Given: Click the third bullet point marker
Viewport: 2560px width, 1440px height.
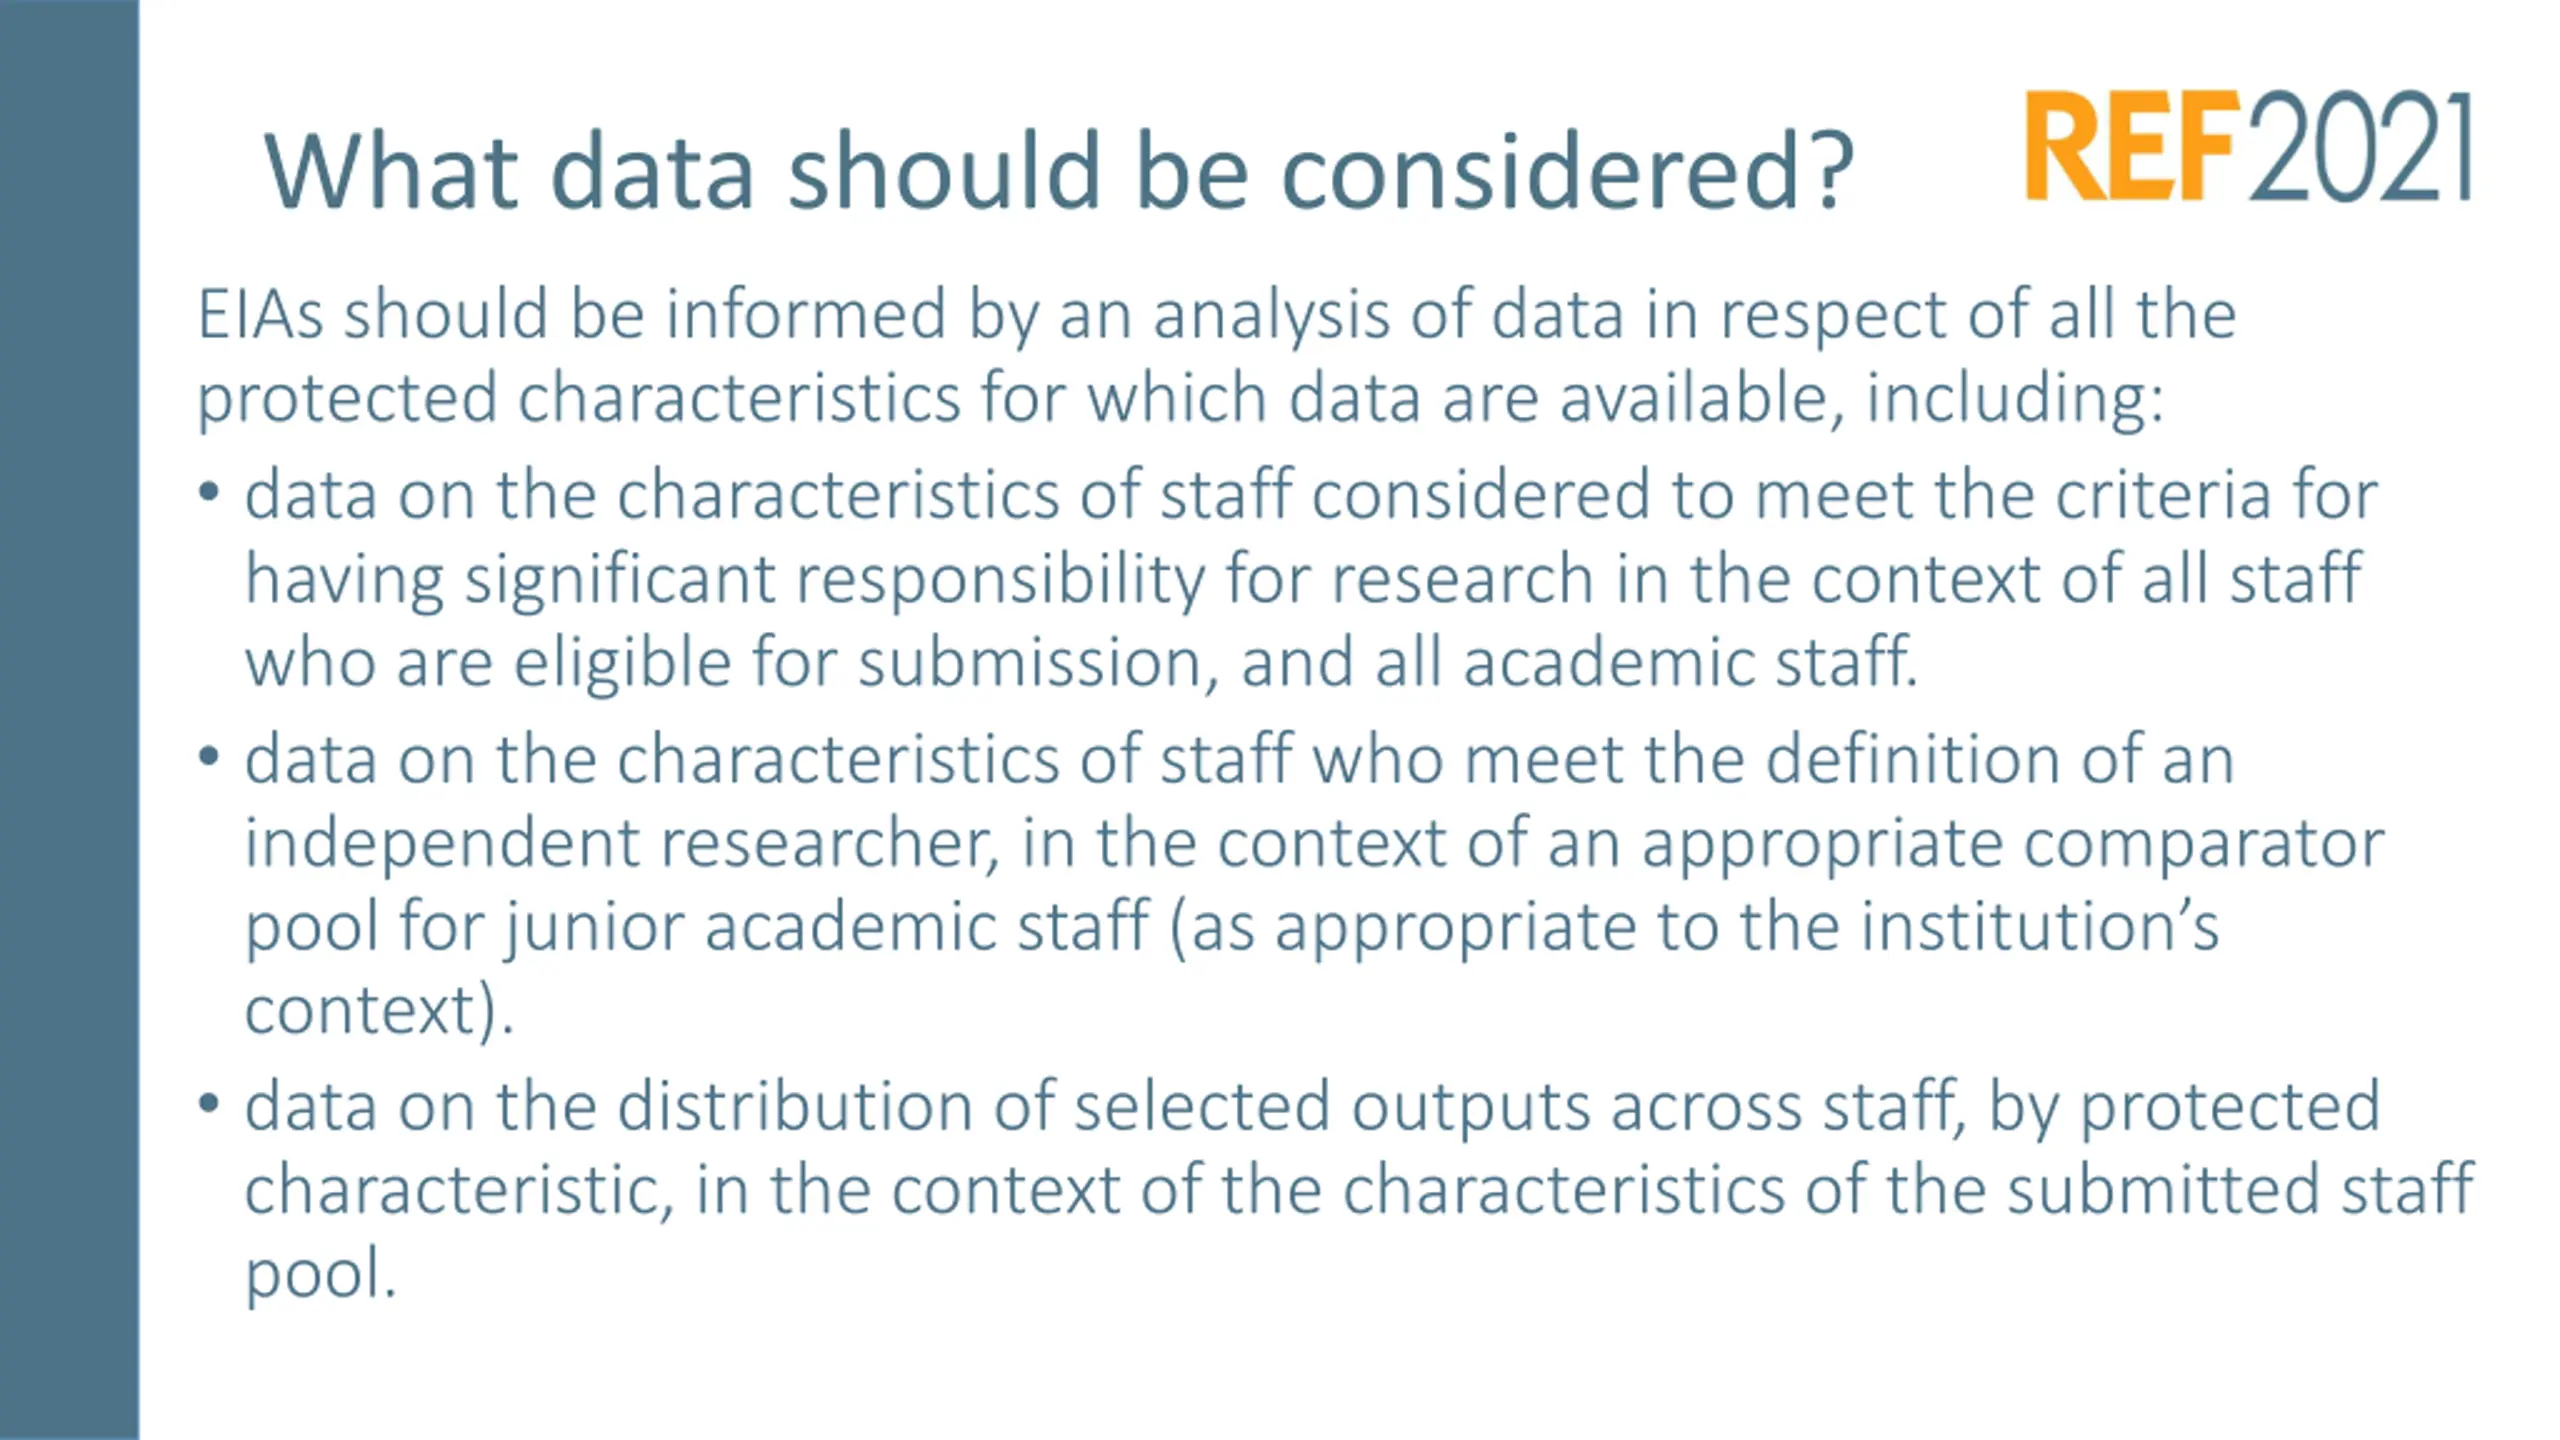Looking at the screenshot, I should (x=208, y=1104).
